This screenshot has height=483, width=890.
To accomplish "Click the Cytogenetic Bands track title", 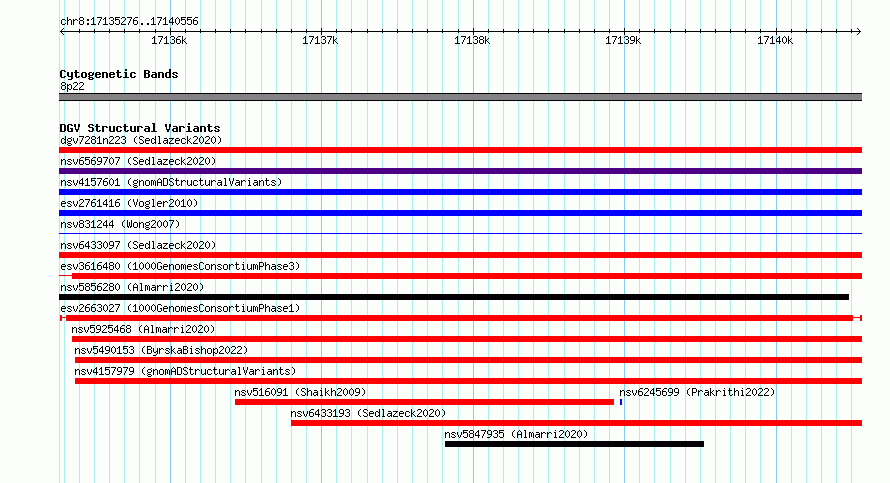I will (x=119, y=74).
